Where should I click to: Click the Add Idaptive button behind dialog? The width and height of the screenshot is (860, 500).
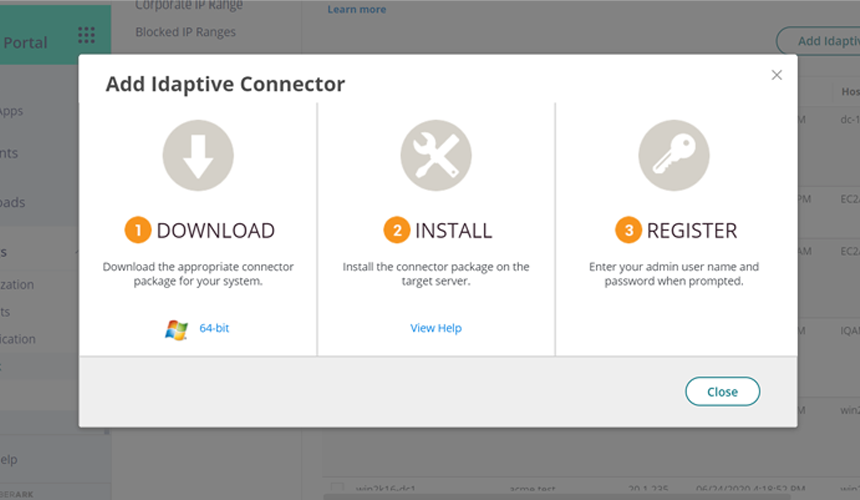[x=818, y=41]
